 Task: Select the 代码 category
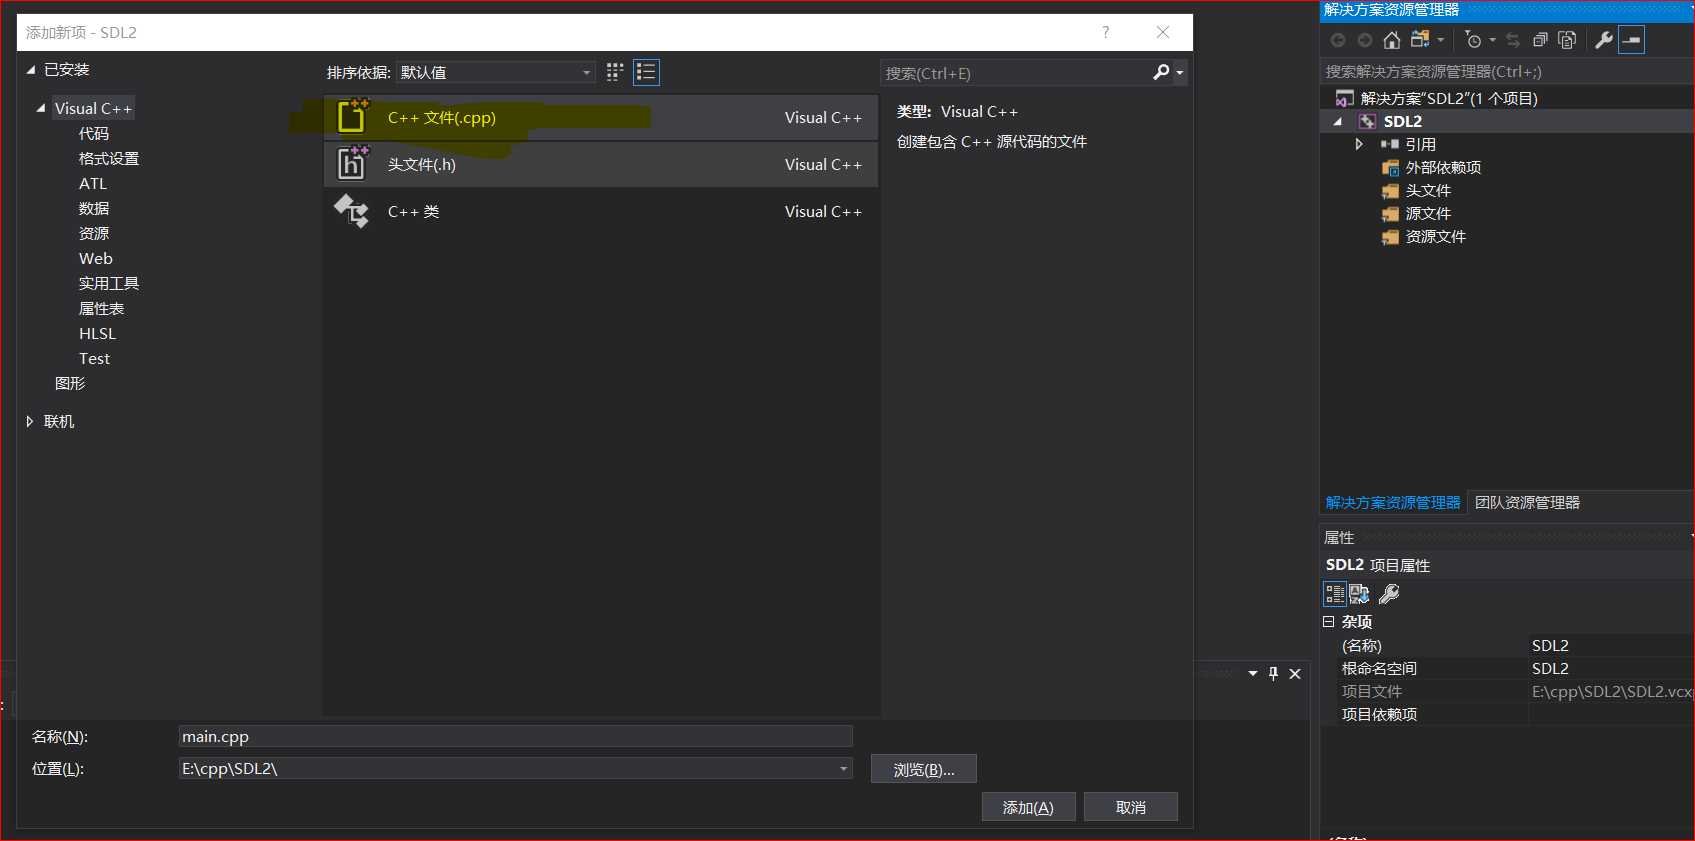[94, 134]
